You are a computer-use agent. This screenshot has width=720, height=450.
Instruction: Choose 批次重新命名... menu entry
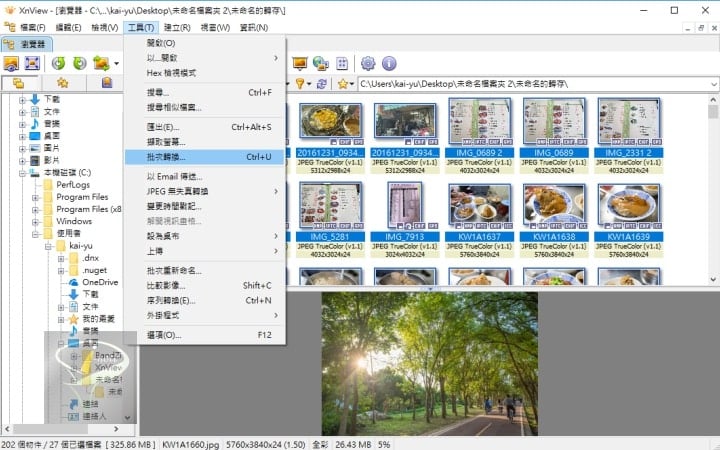tap(205, 270)
